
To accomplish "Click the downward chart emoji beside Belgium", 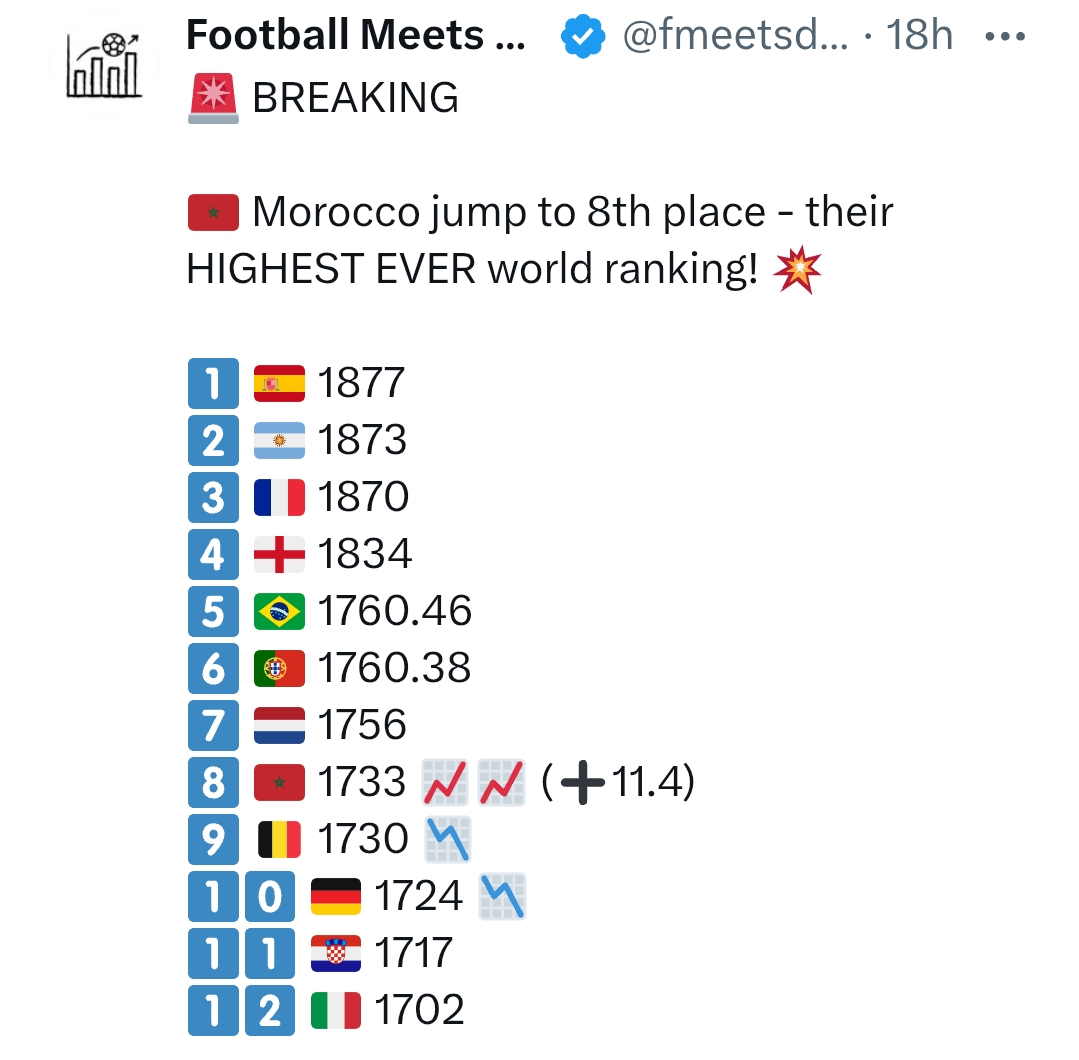I will click(x=447, y=840).
